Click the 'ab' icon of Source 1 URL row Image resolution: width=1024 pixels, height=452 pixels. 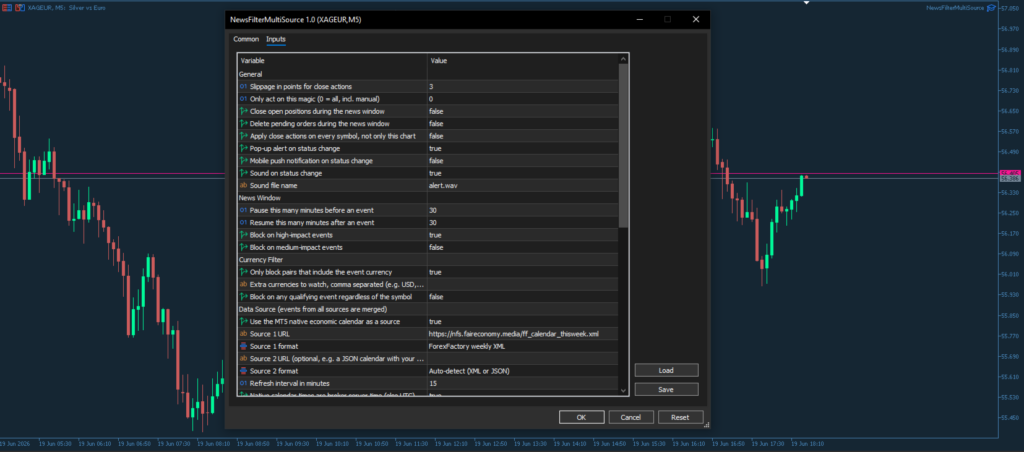coord(244,334)
